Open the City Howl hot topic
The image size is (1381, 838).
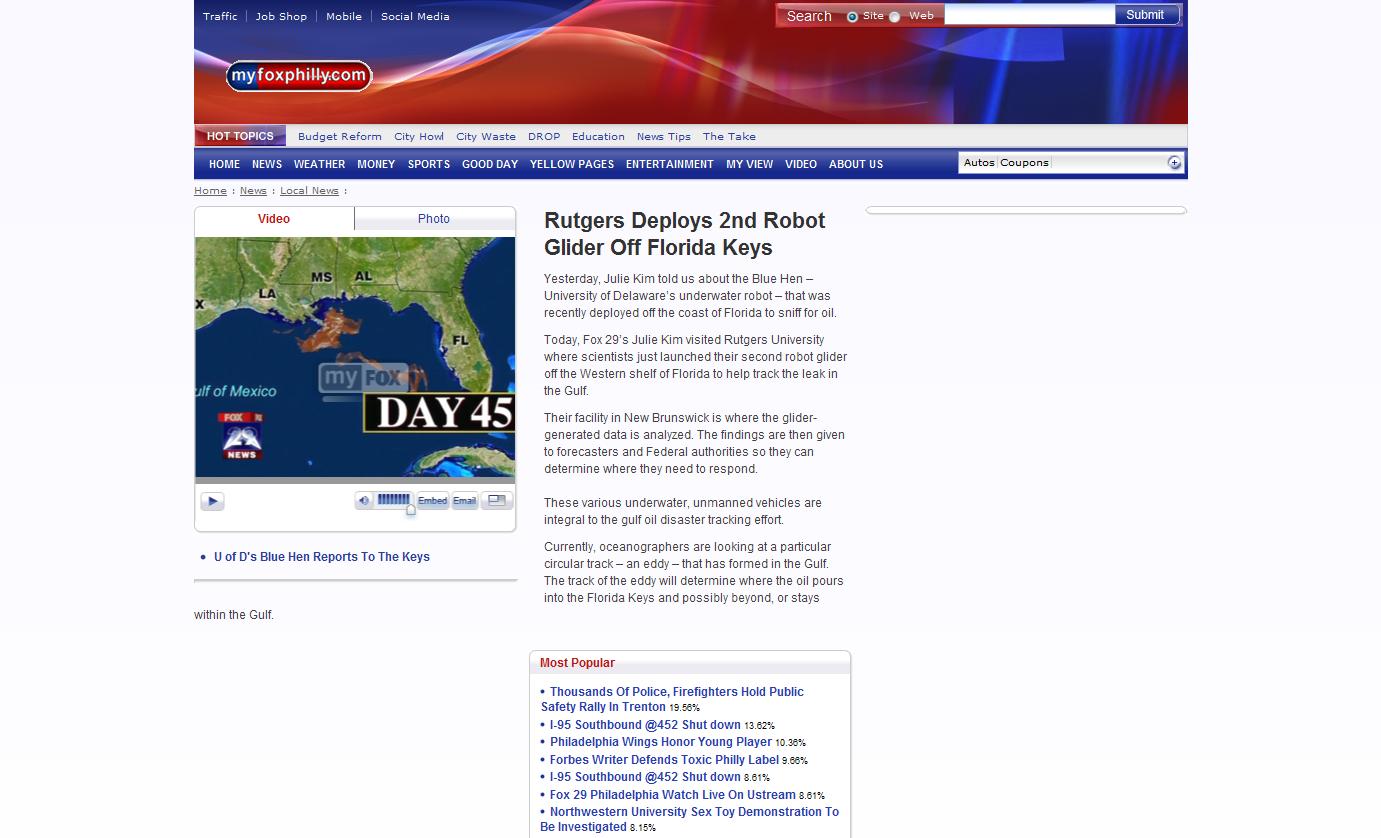[419, 136]
